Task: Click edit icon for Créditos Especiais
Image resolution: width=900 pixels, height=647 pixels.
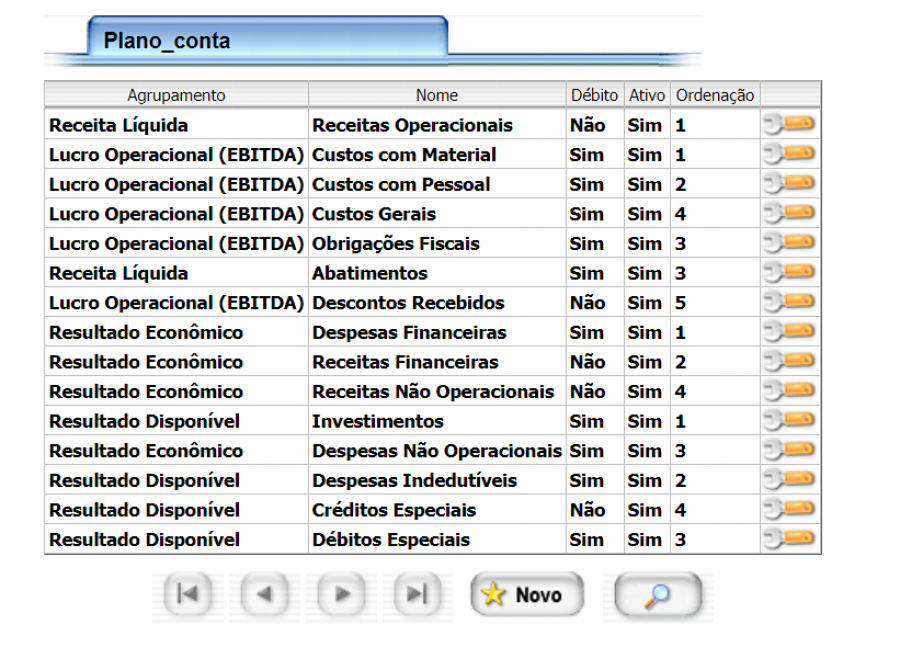Action: coord(789,510)
